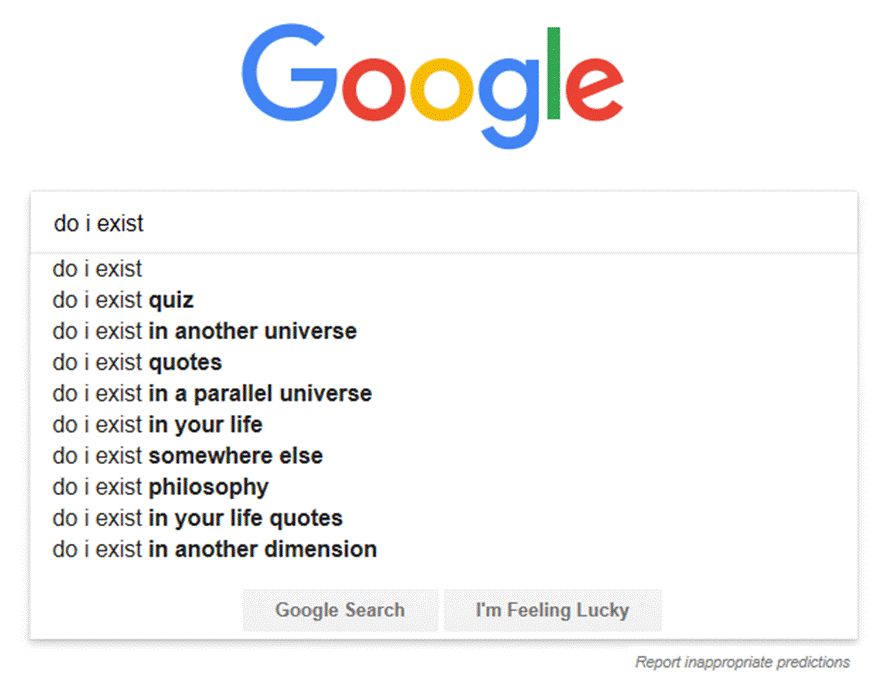The image size is (883, 681).
Task: Pick the 'do i exist in another universe' suggestion
Action: coord(205,331)
